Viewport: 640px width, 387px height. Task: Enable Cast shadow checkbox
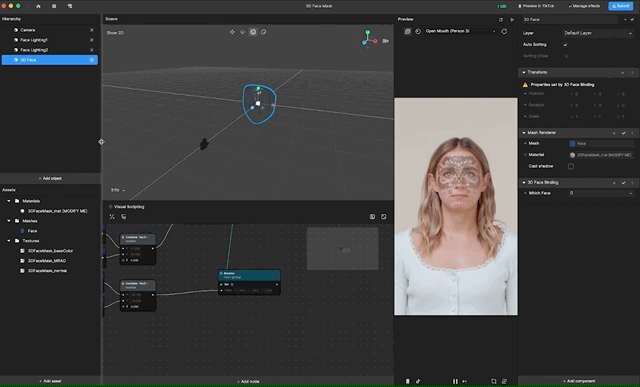pos(571,167)
